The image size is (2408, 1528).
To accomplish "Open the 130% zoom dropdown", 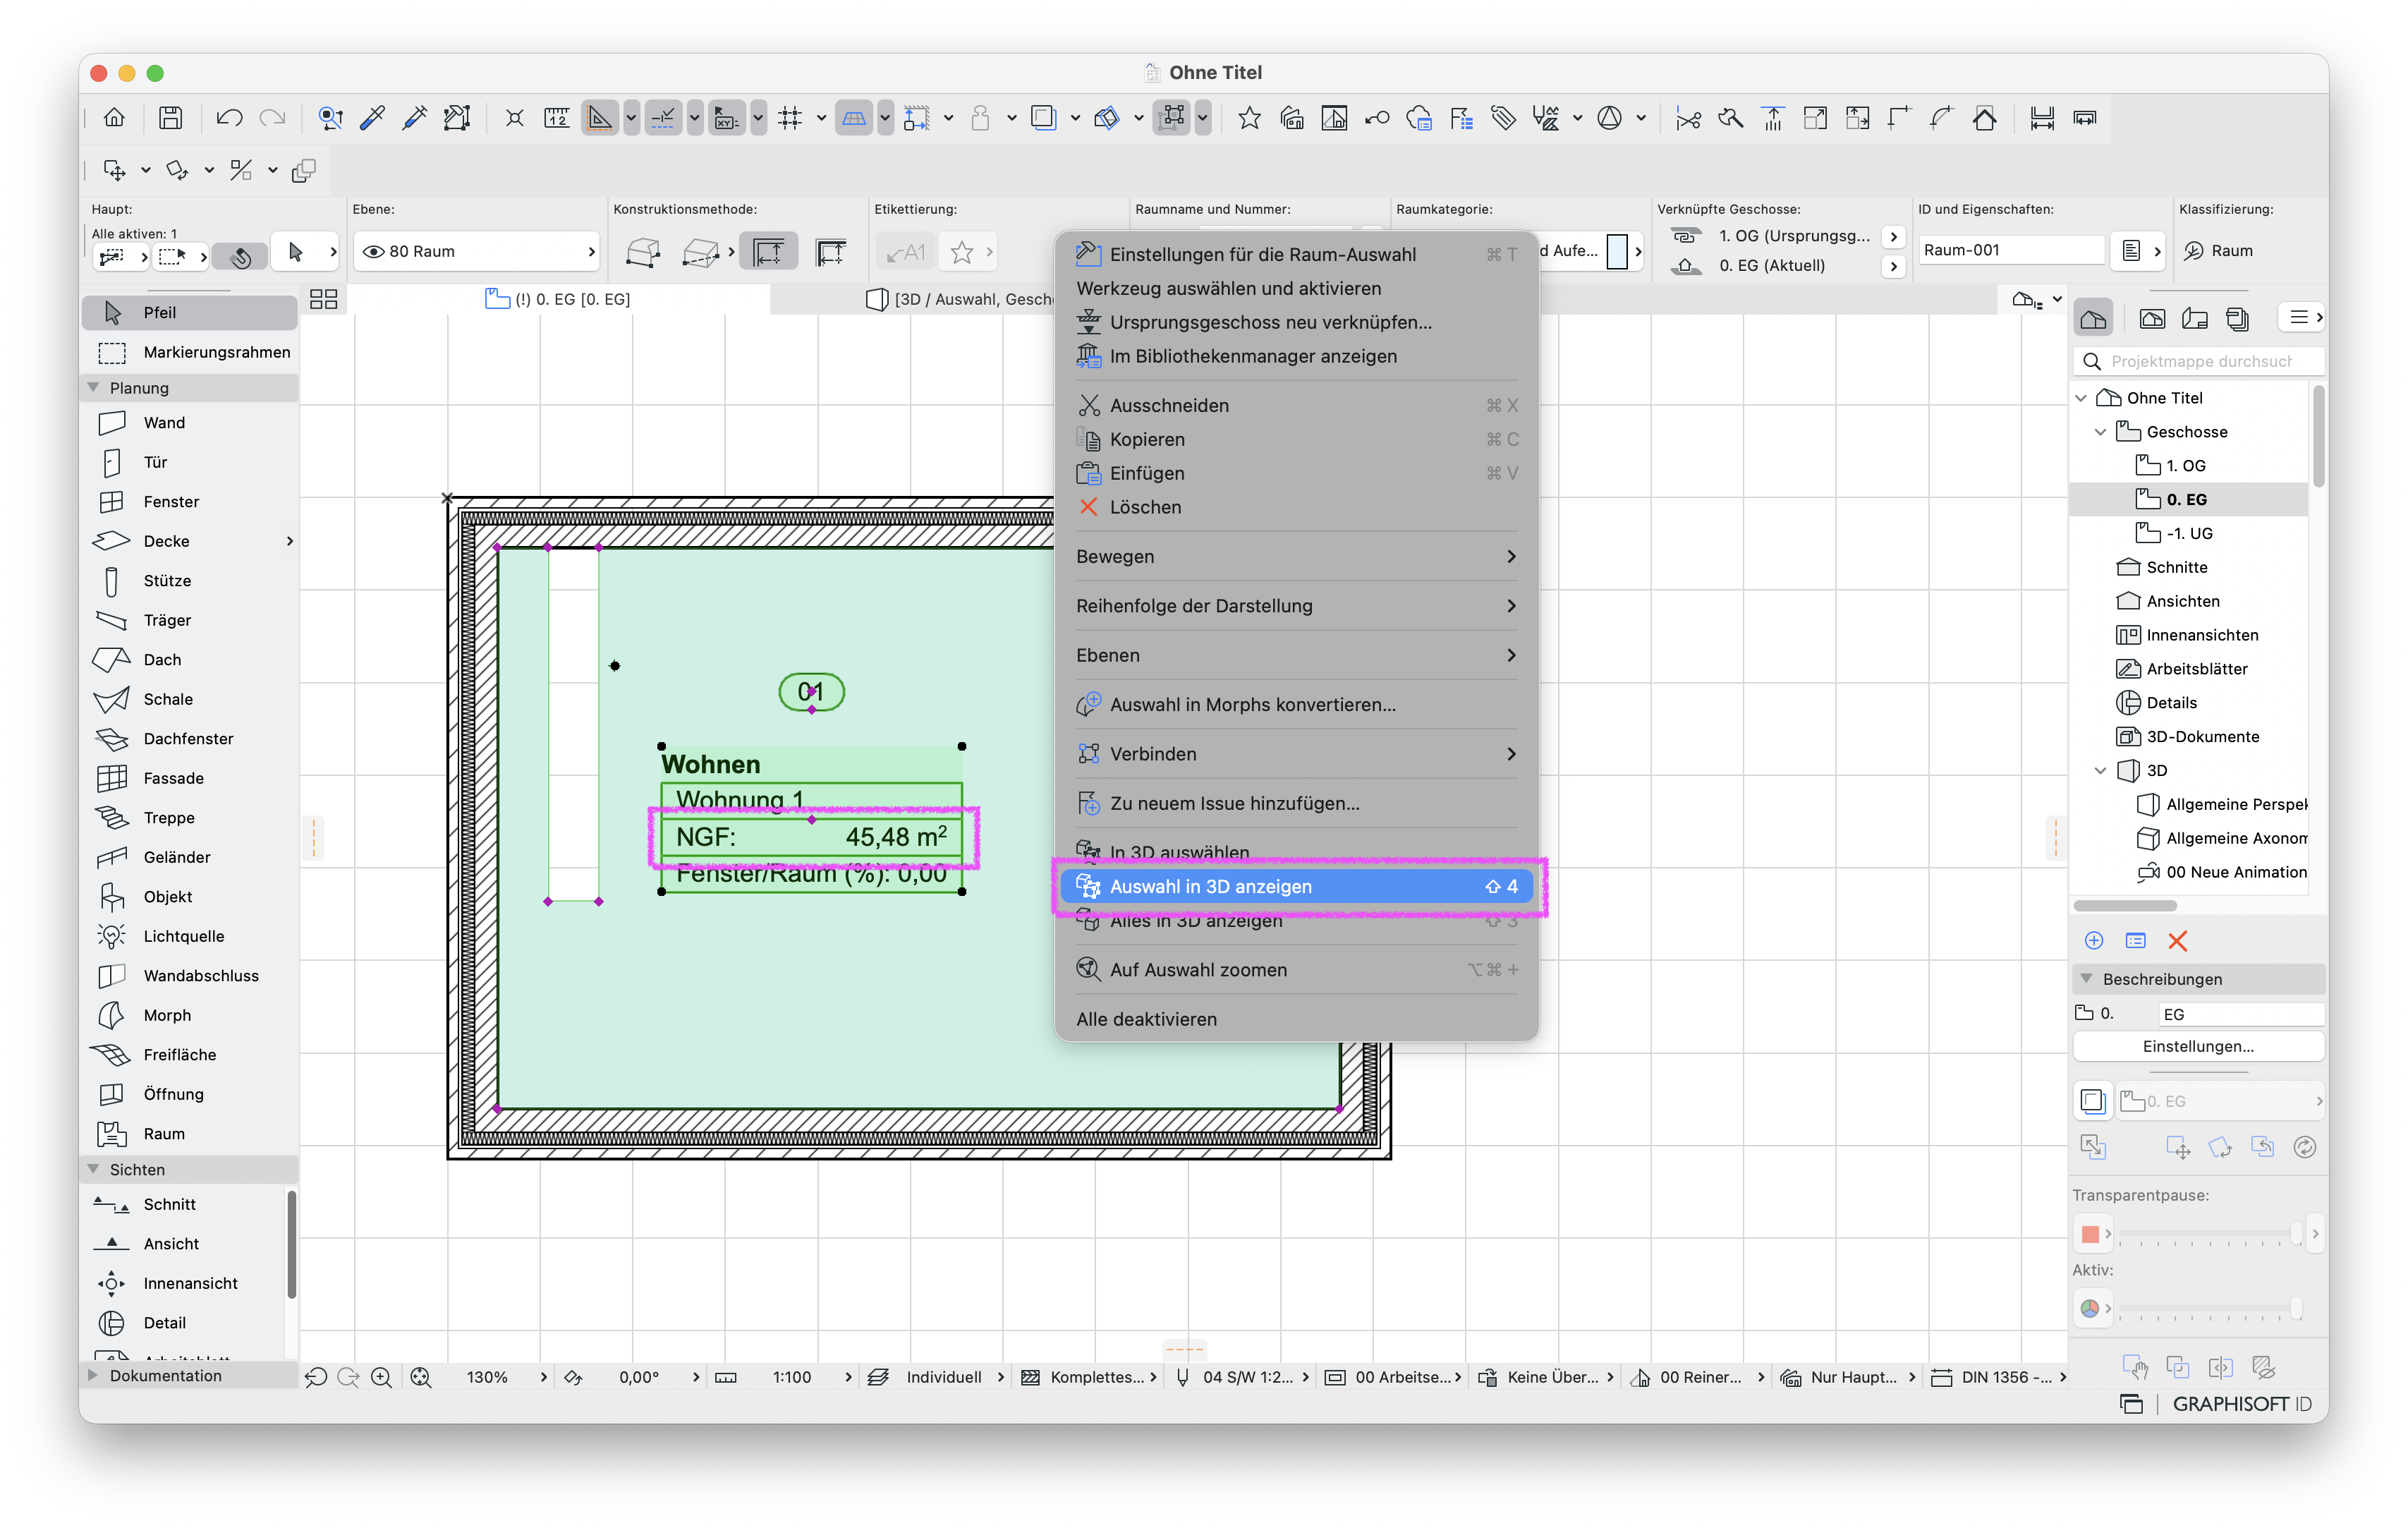I will 543,1378.
